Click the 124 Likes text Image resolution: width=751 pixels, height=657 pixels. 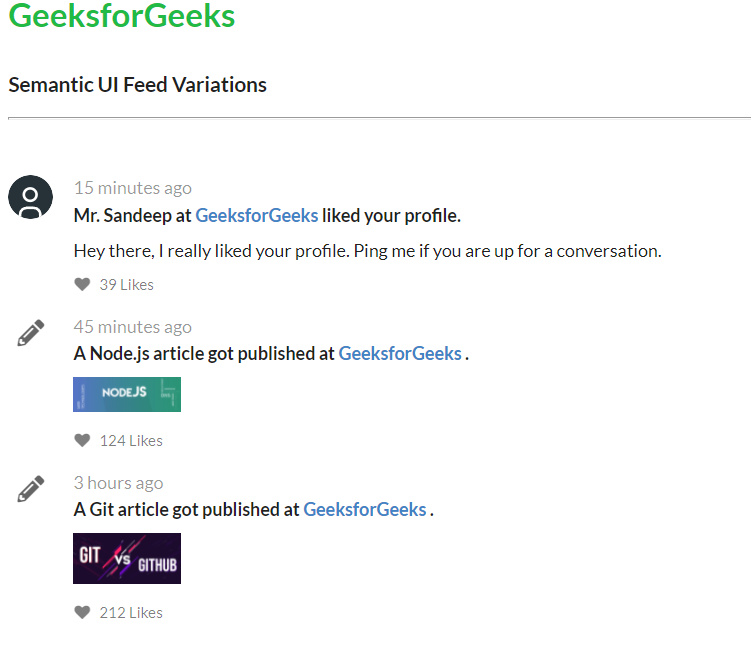point(131,441)
